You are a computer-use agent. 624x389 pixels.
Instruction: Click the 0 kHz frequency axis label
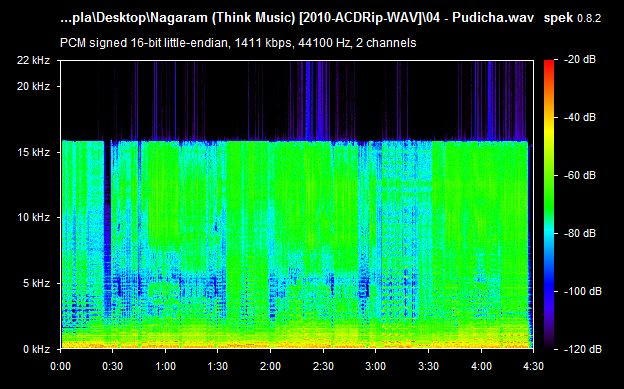point(36,349)
